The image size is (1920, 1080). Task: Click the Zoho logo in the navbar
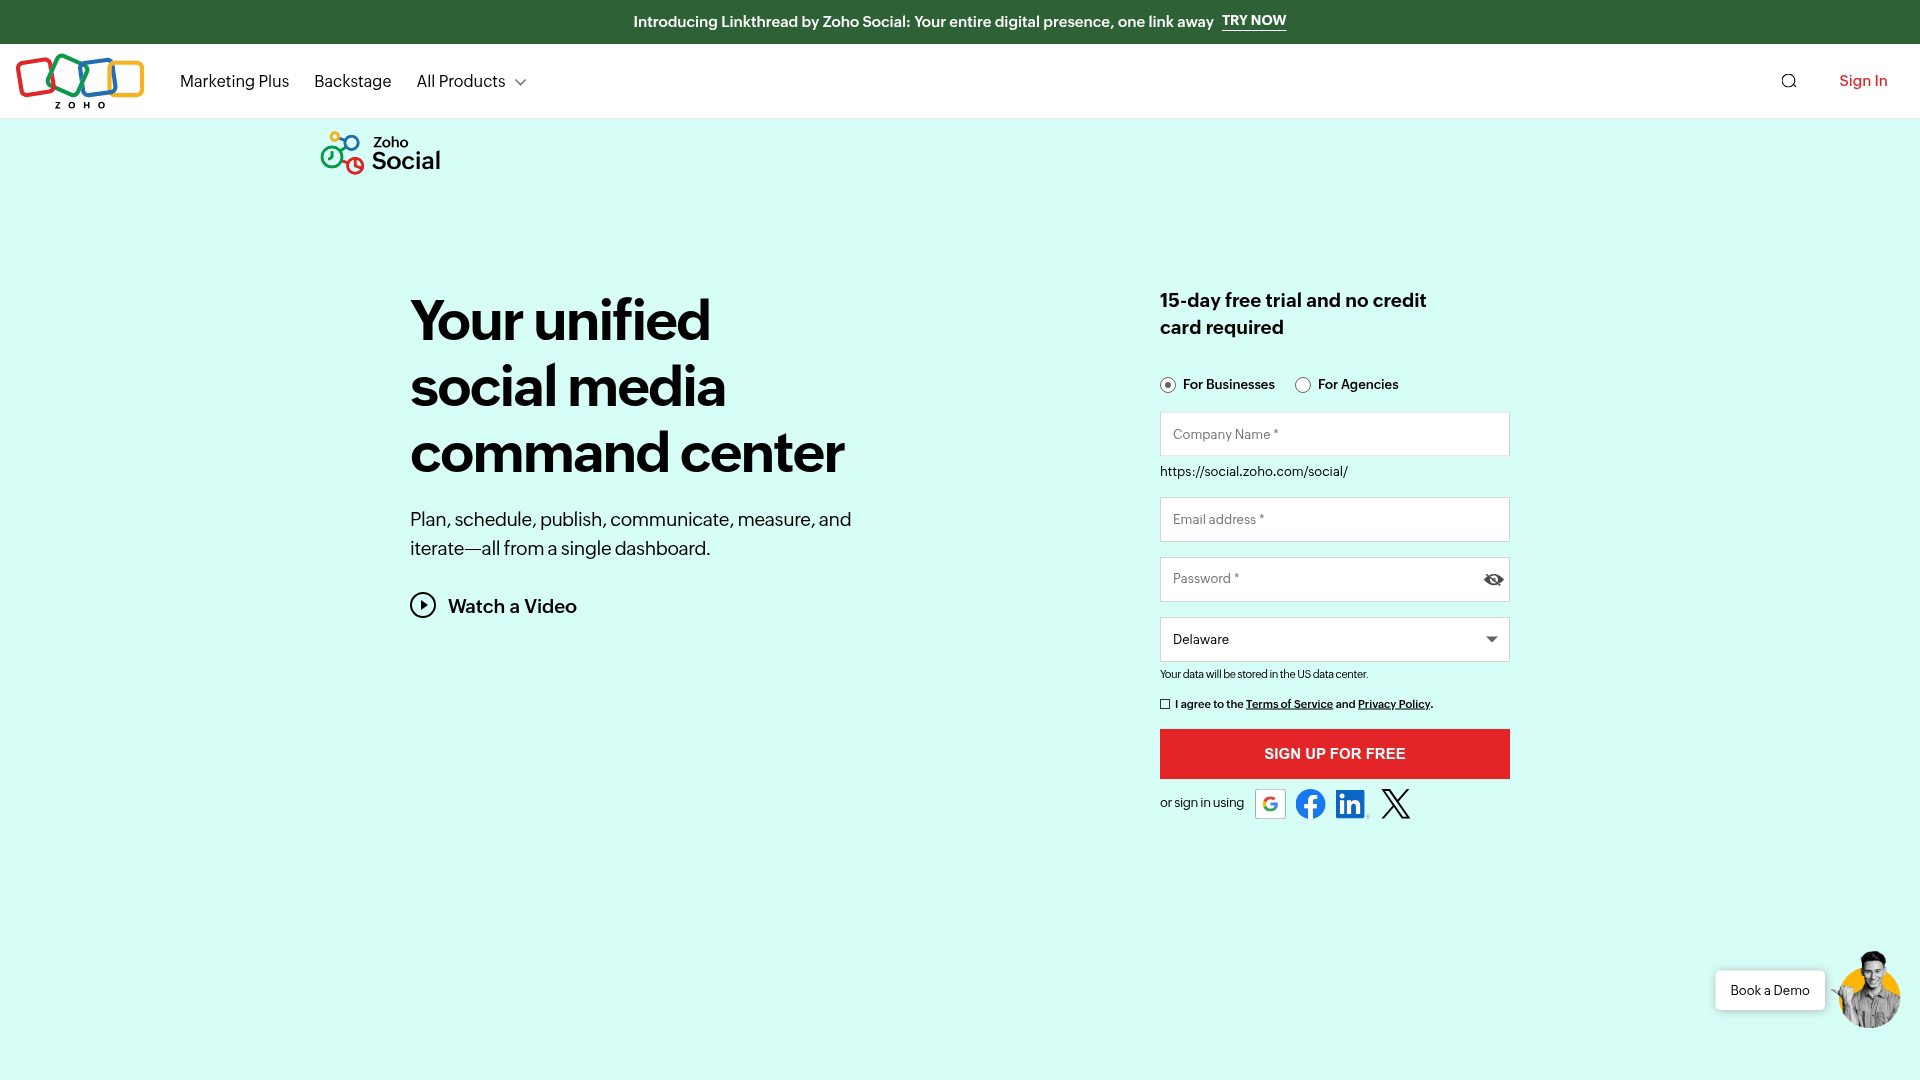[x=80, y=81]
